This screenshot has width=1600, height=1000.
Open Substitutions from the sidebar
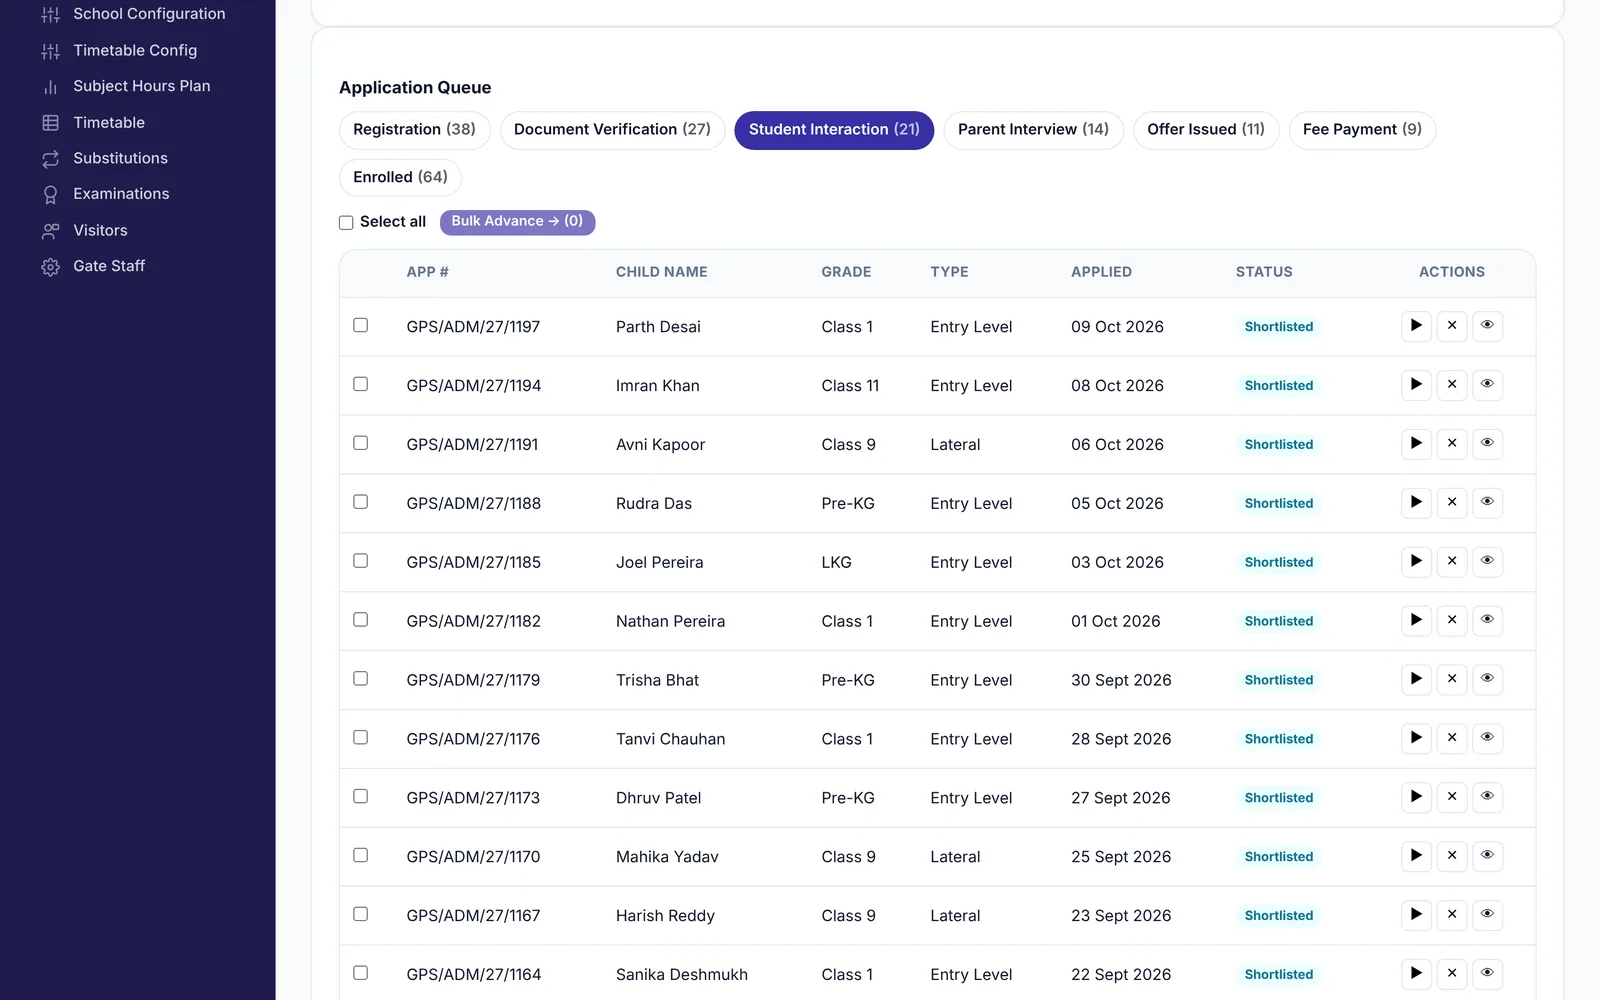pyautogui.click(x=105, y=158)
